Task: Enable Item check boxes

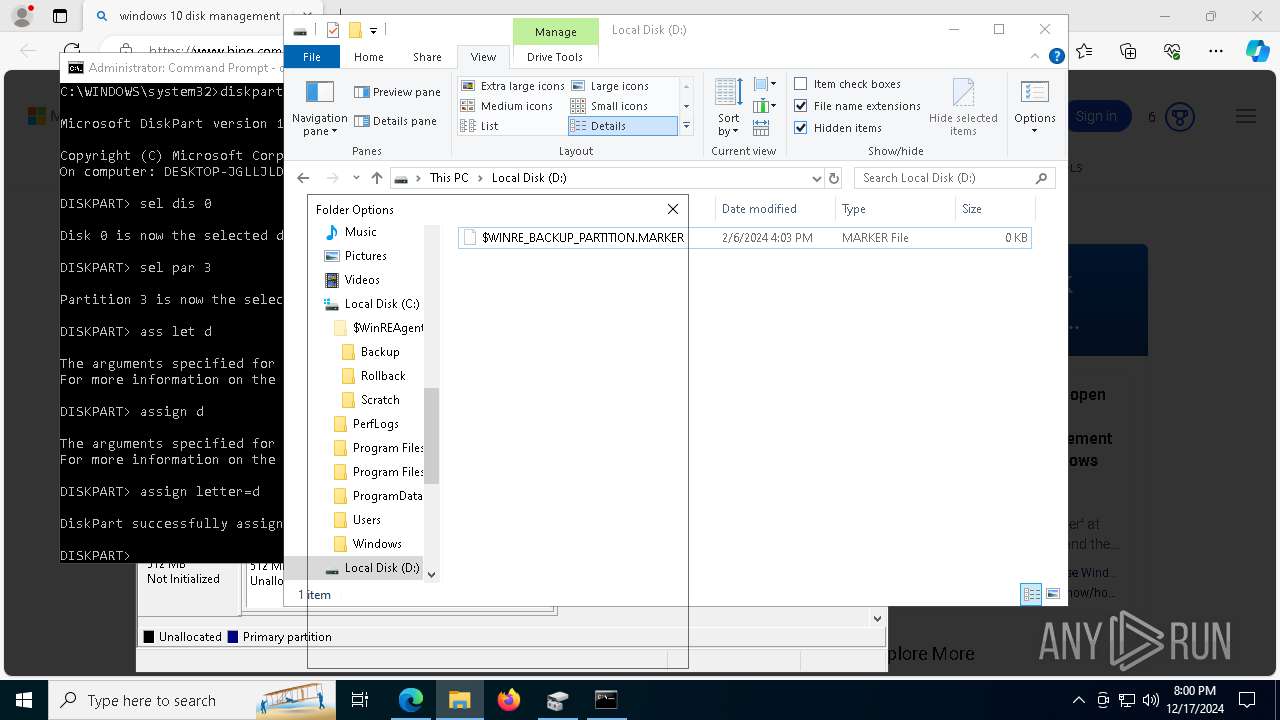Action: tap(848, 84)
